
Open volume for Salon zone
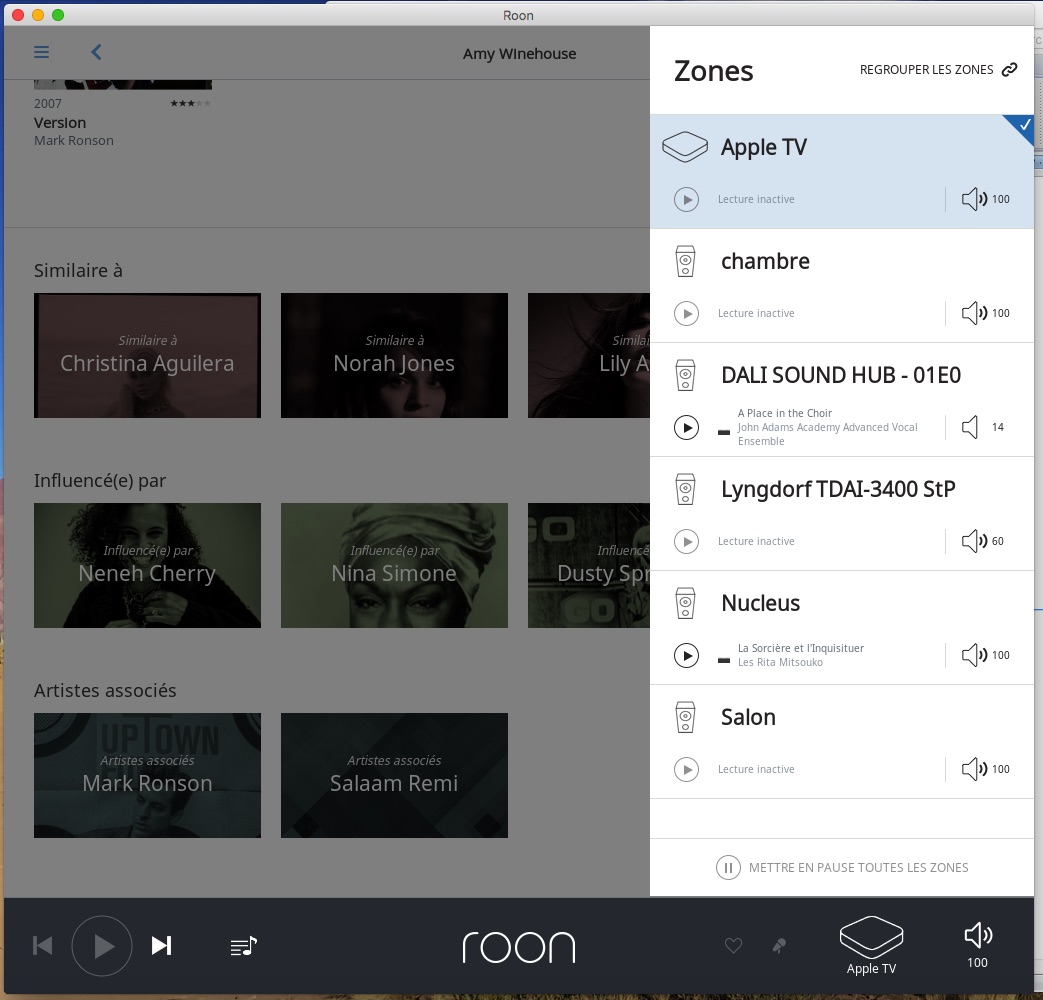click(x=986, y=769)
